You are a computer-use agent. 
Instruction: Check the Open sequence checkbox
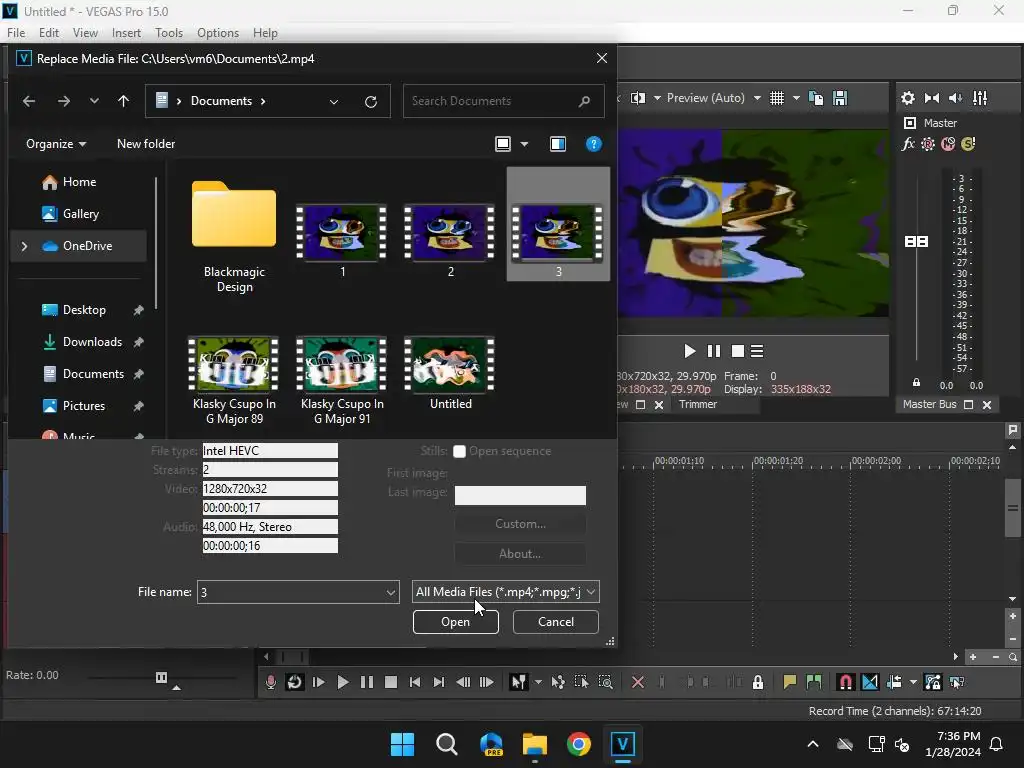click(x=460, y=451)
